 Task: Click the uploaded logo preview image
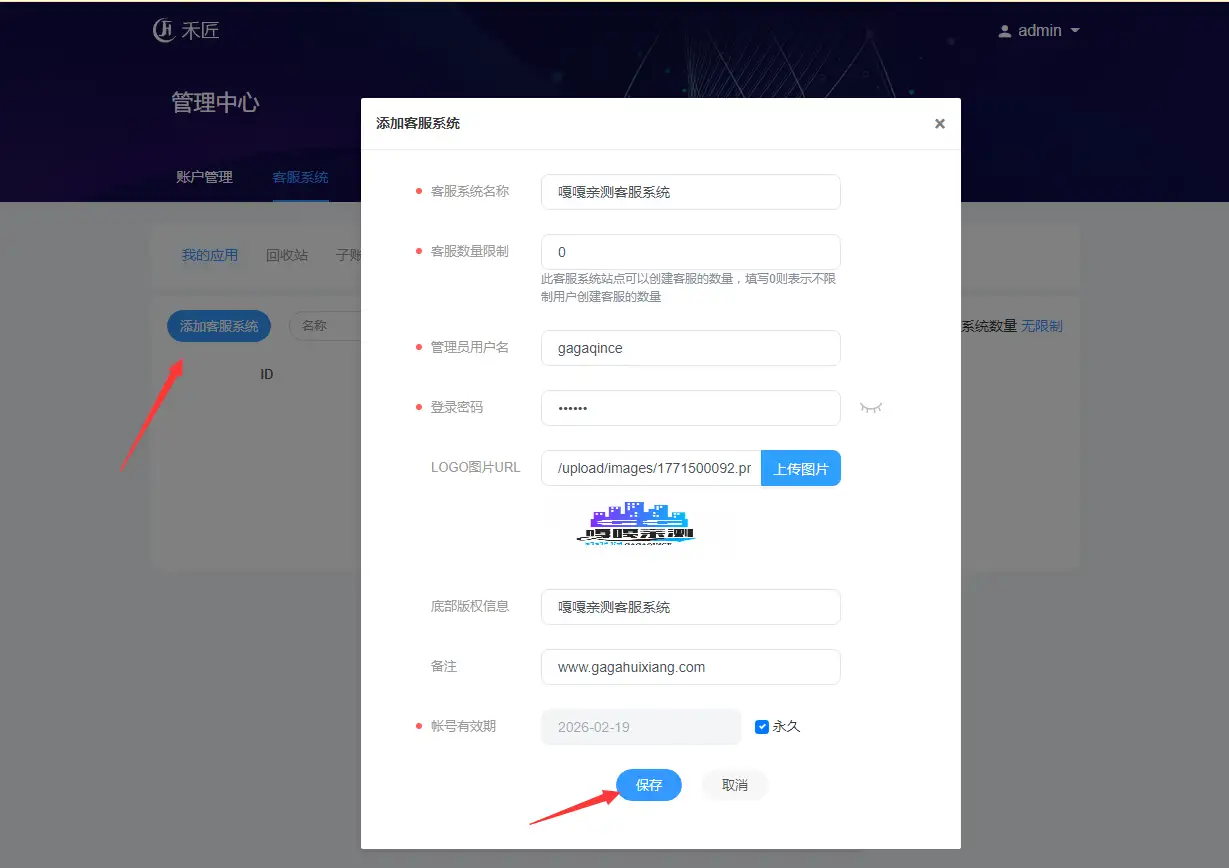(x=636, y=524)
